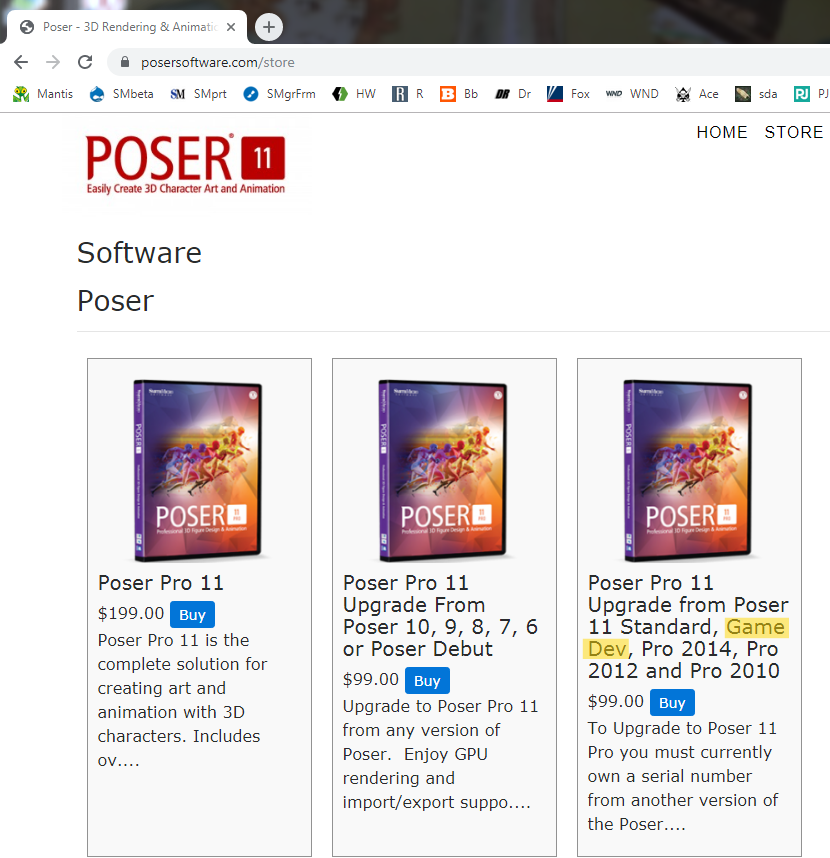Open the Poser Pro 11 title link

161,583
